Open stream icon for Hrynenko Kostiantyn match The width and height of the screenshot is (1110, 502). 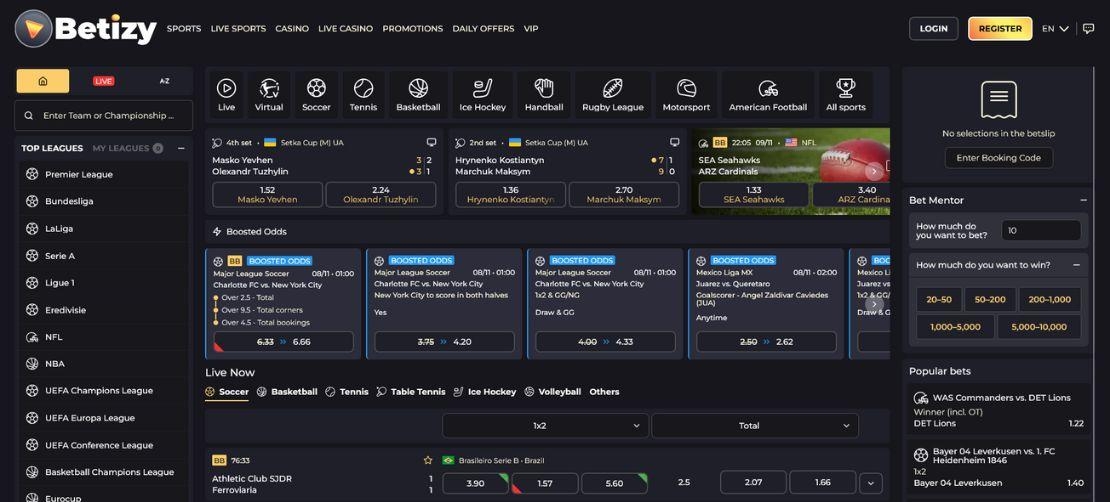675,142
